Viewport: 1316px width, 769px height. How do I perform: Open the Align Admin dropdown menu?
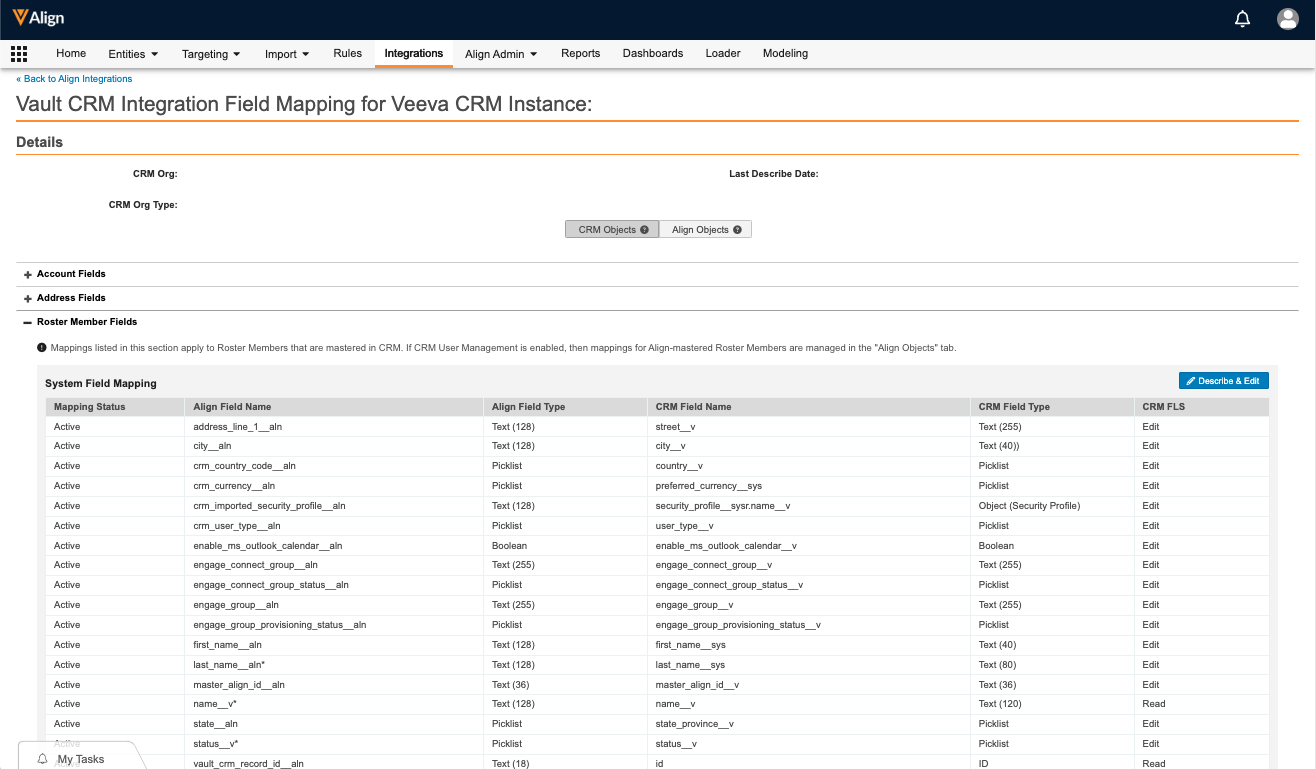(x=501, y=54)
